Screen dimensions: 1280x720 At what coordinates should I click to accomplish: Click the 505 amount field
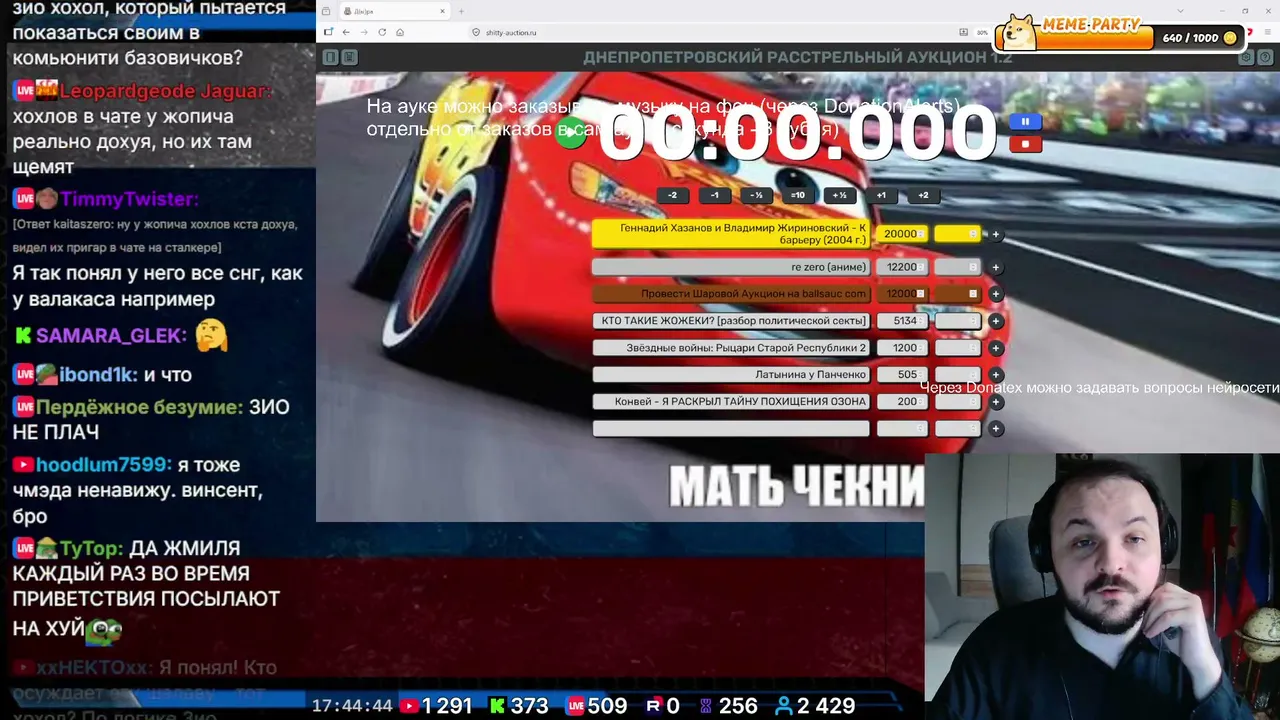(902, 375)
